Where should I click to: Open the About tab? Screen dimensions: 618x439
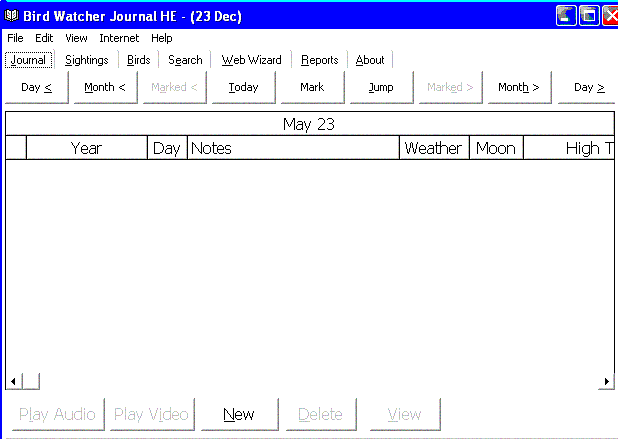[370, 60]
